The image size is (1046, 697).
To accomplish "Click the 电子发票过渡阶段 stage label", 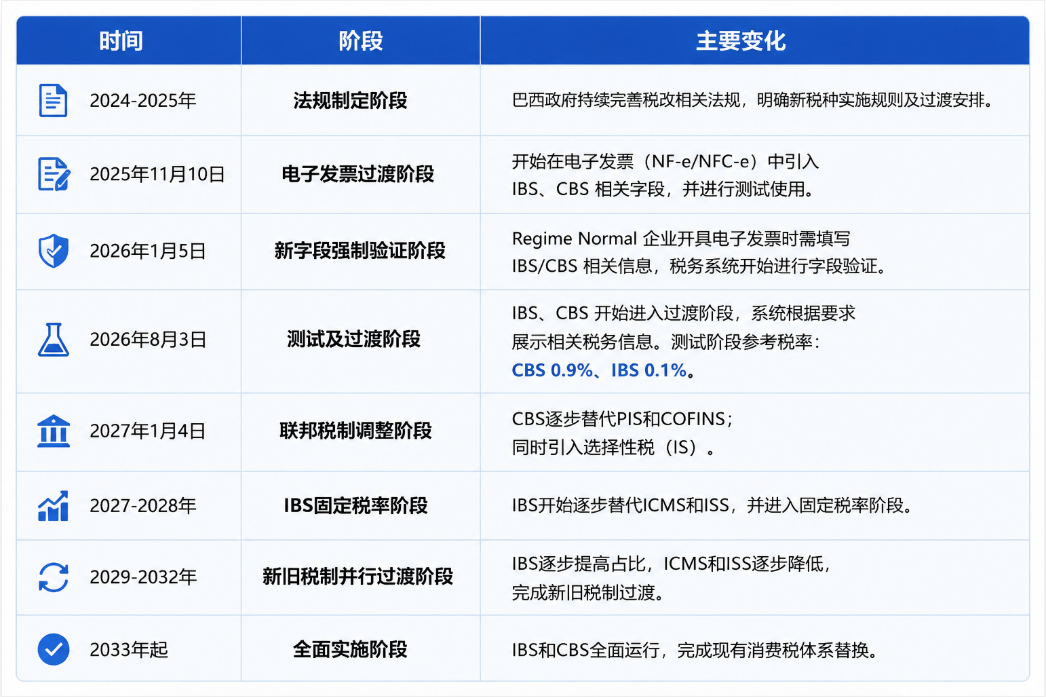I will 358,174.
